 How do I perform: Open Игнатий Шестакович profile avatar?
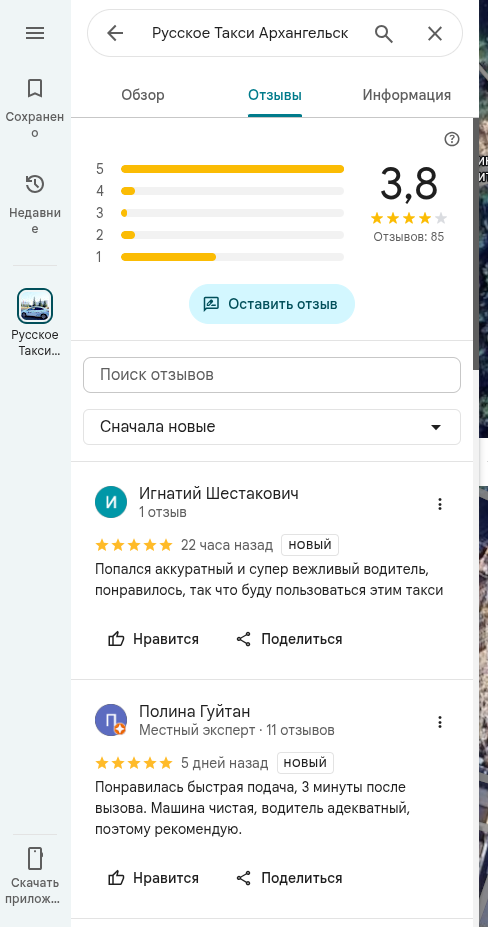click(x=111, y=502)
